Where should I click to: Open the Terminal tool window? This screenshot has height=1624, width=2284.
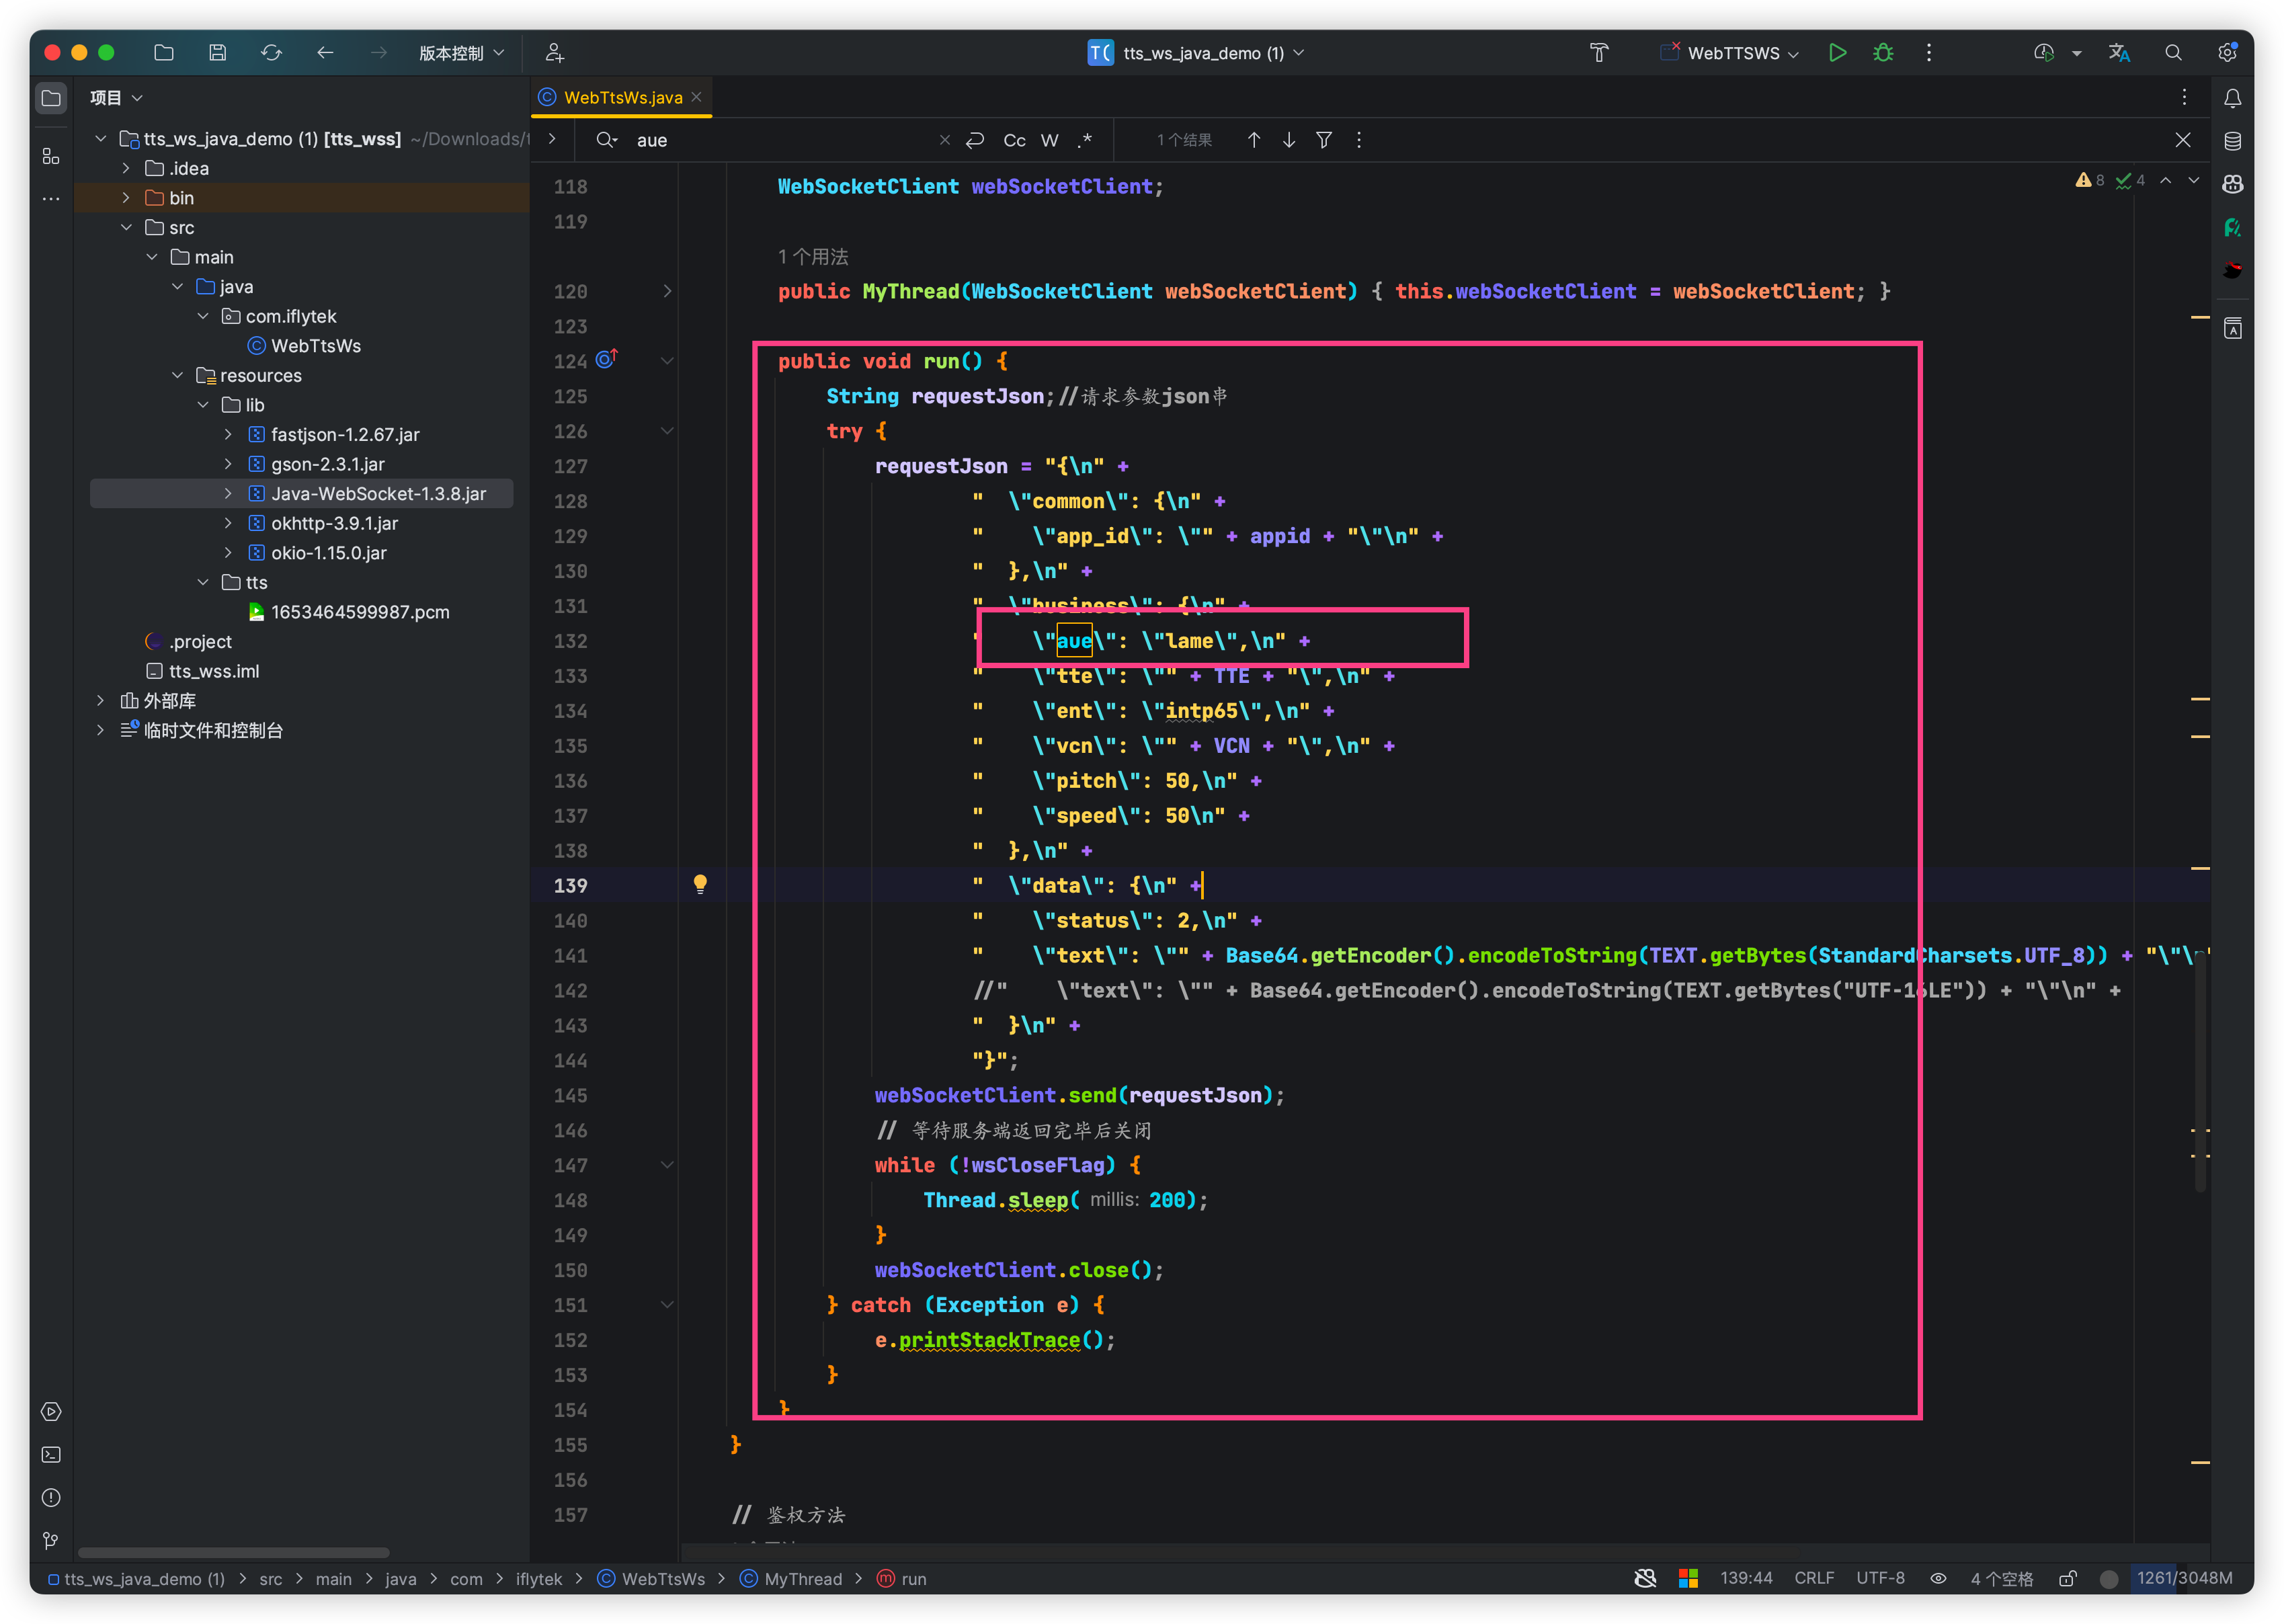tap(51, 1455)
